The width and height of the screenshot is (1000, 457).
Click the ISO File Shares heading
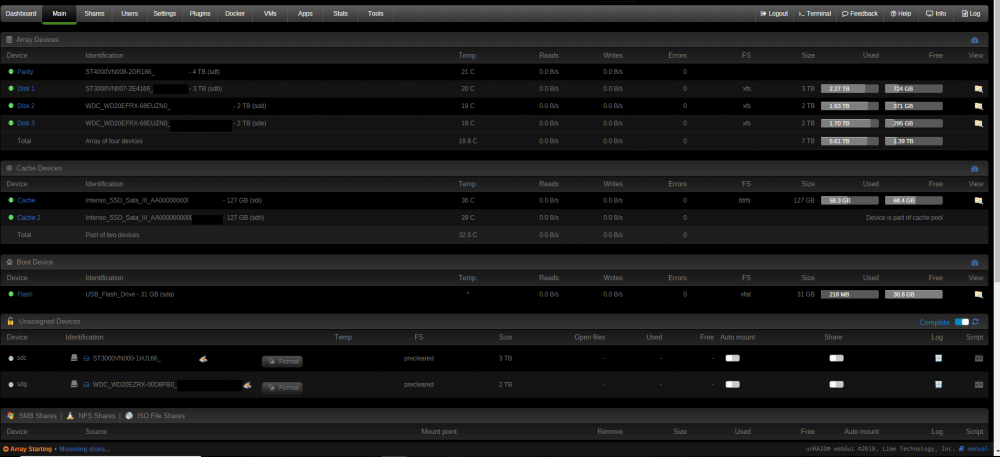161,416
